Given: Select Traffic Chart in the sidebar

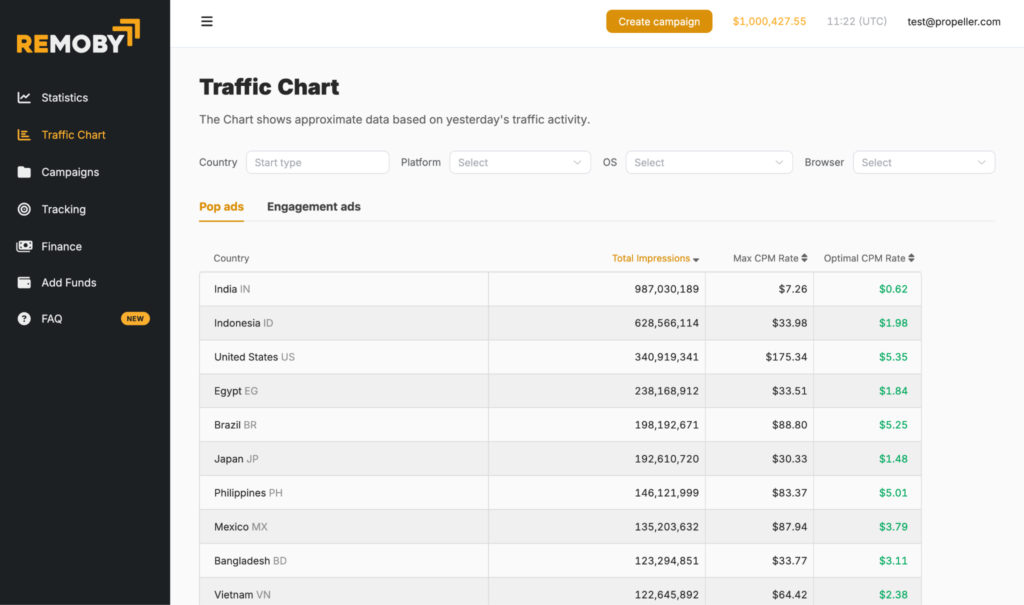Looking at the screenshot, I should pyautogui.click(x=73, y=135).
